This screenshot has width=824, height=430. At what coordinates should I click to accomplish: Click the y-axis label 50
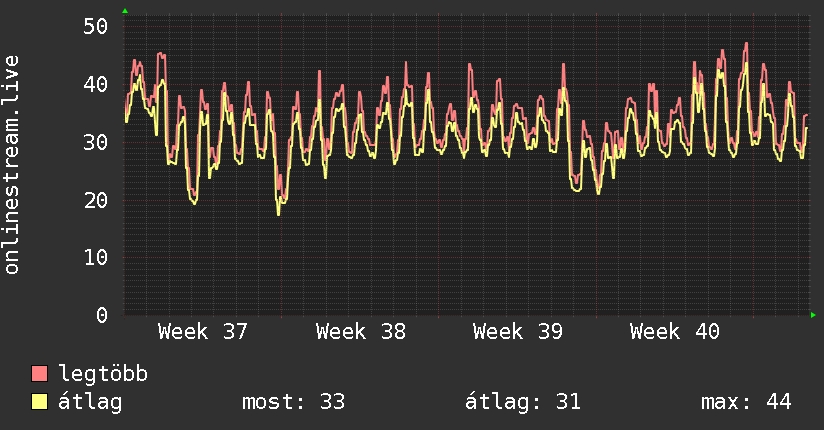tap(96, 26)
